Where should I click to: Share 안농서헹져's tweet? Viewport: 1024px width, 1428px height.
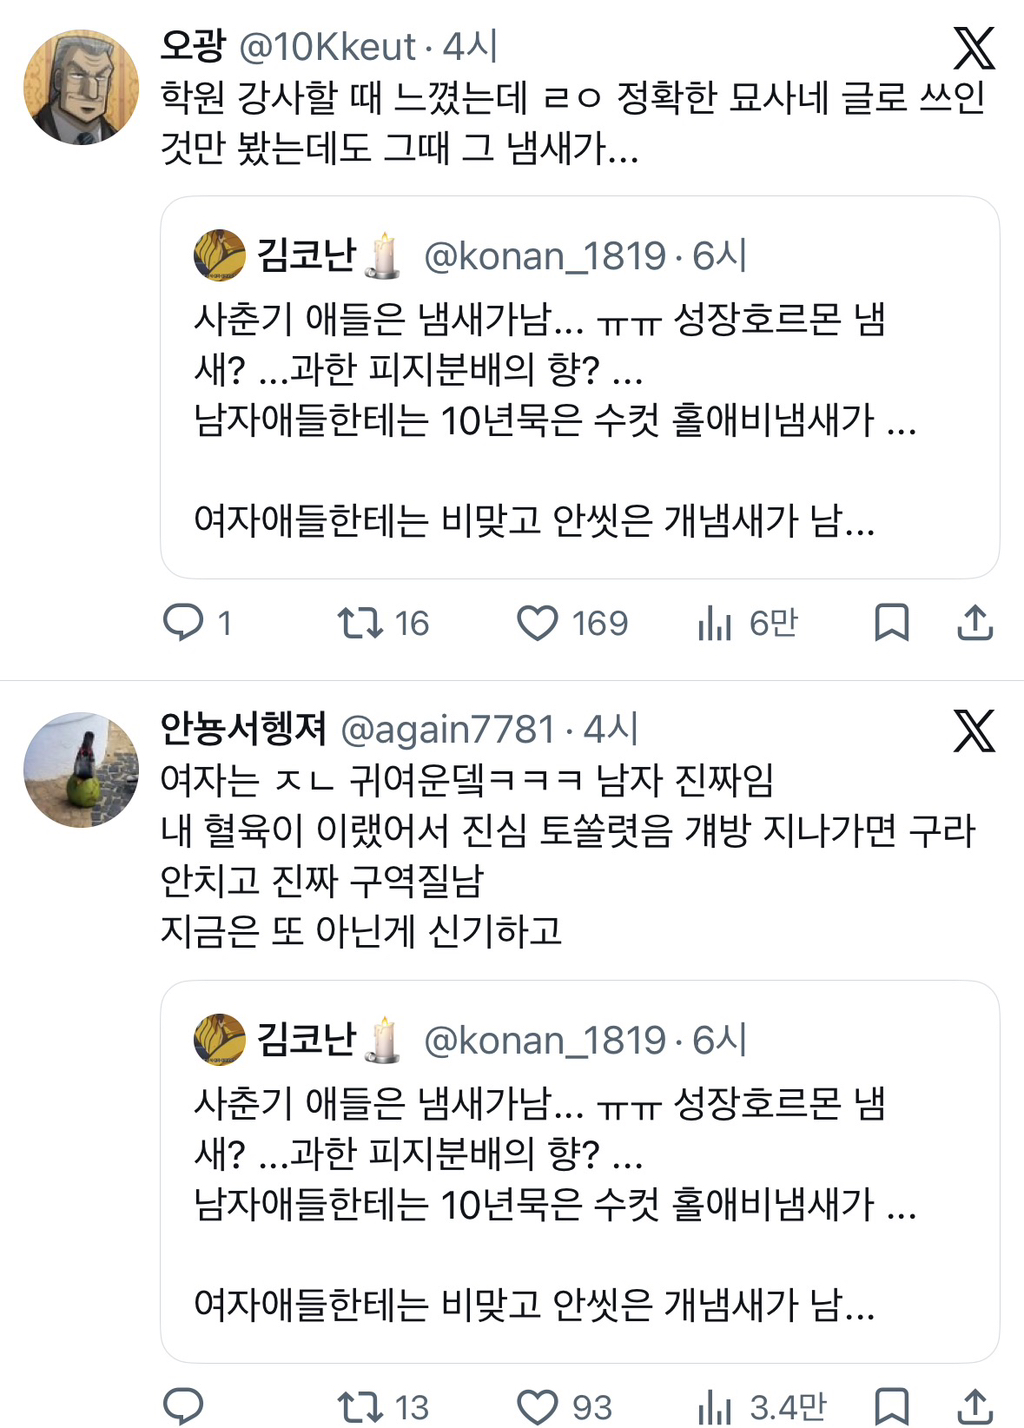(975, 1406)
